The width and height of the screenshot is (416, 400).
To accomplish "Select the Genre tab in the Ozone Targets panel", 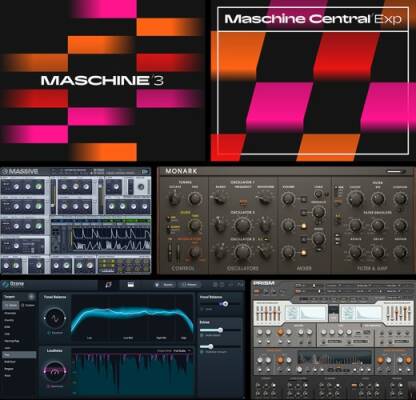I will [11, 305].
